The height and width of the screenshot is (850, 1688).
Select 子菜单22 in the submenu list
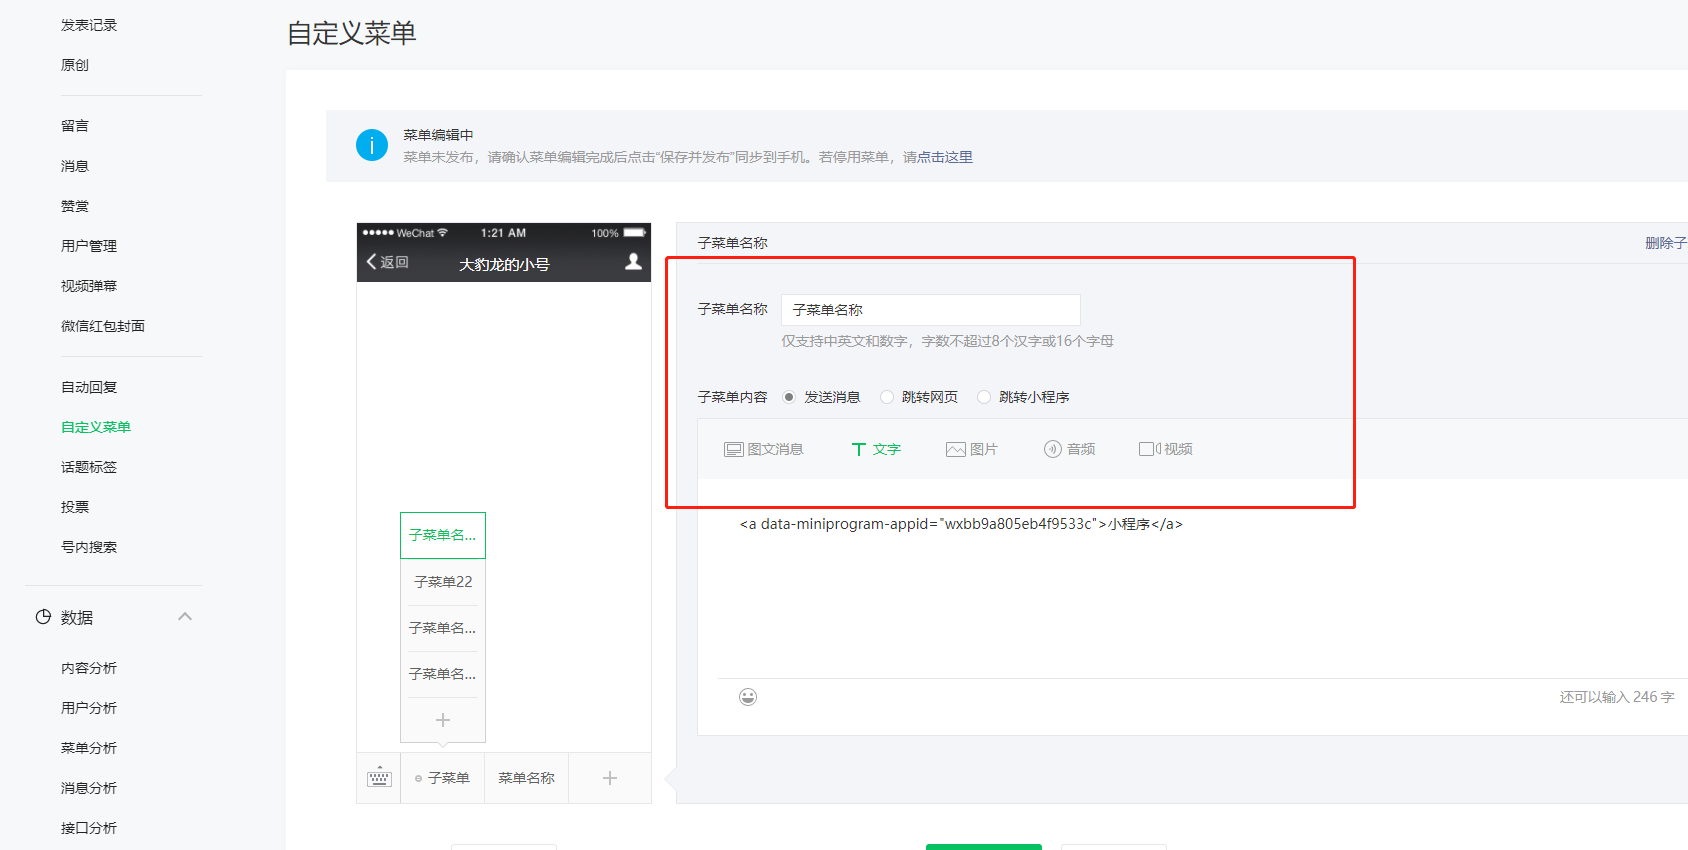point(443,582)
